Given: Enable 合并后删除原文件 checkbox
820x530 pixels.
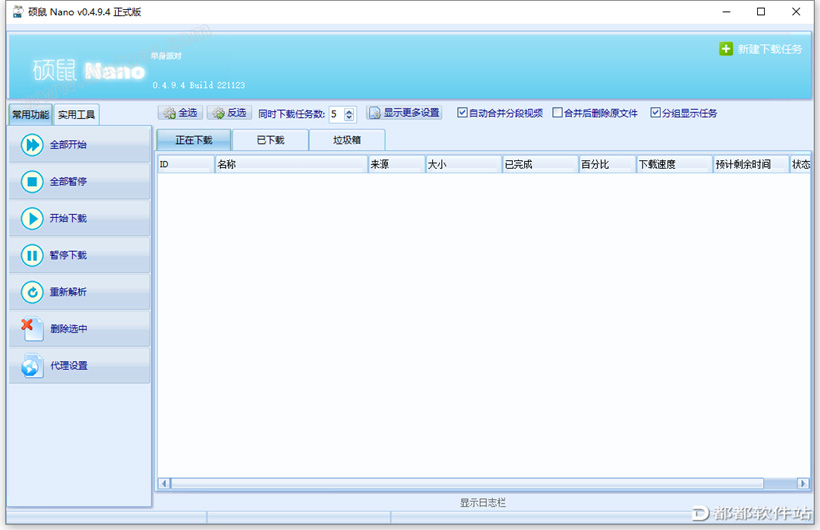Looking at the screenshot, I should (557, 112).
